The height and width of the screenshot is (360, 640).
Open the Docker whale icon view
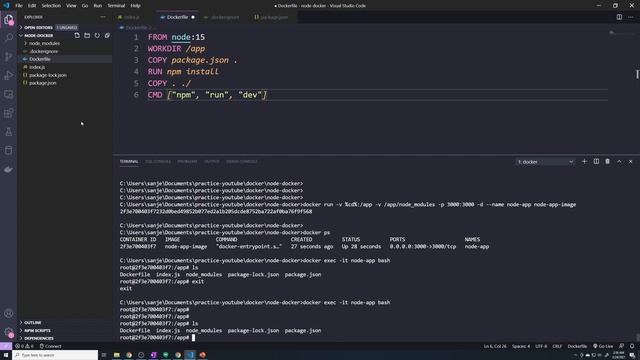[9, 169]
